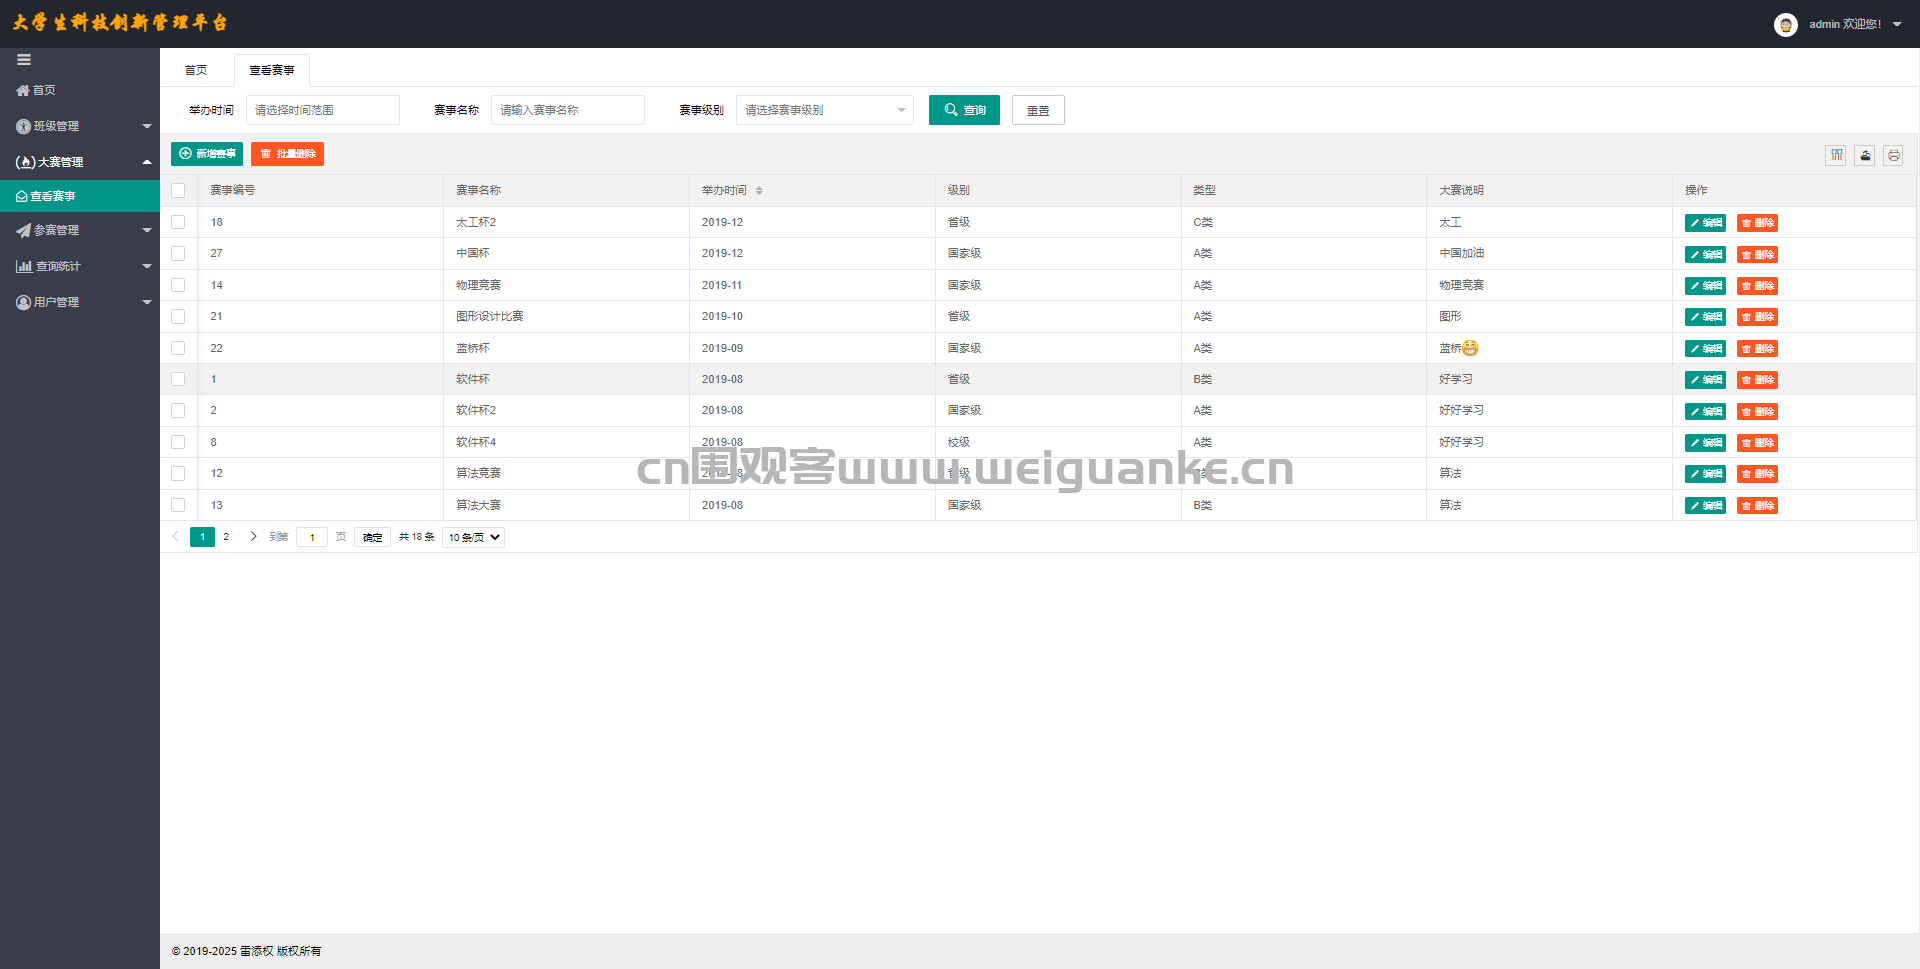Screen dimensions: 1920x969
Task: Expand the 班级管理 sidebar menu
Action: (80, 126)
